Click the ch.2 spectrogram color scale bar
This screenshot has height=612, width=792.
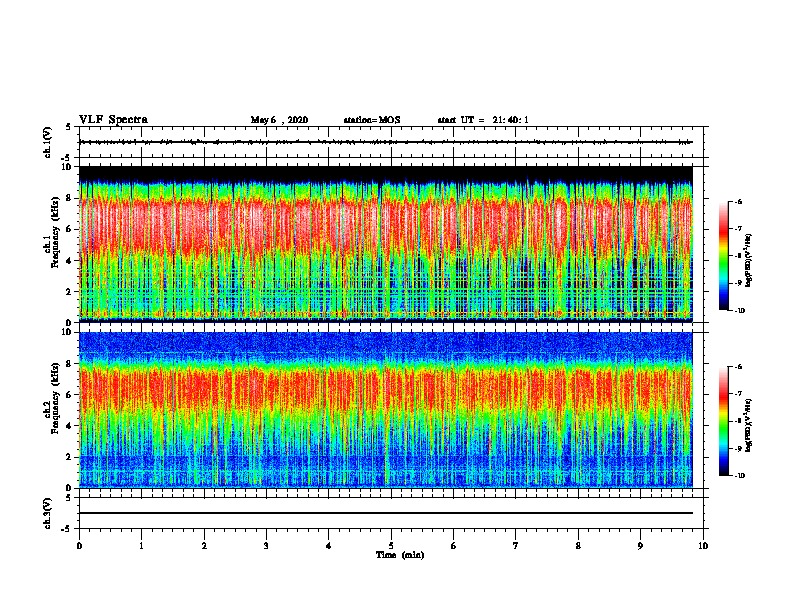723,421
